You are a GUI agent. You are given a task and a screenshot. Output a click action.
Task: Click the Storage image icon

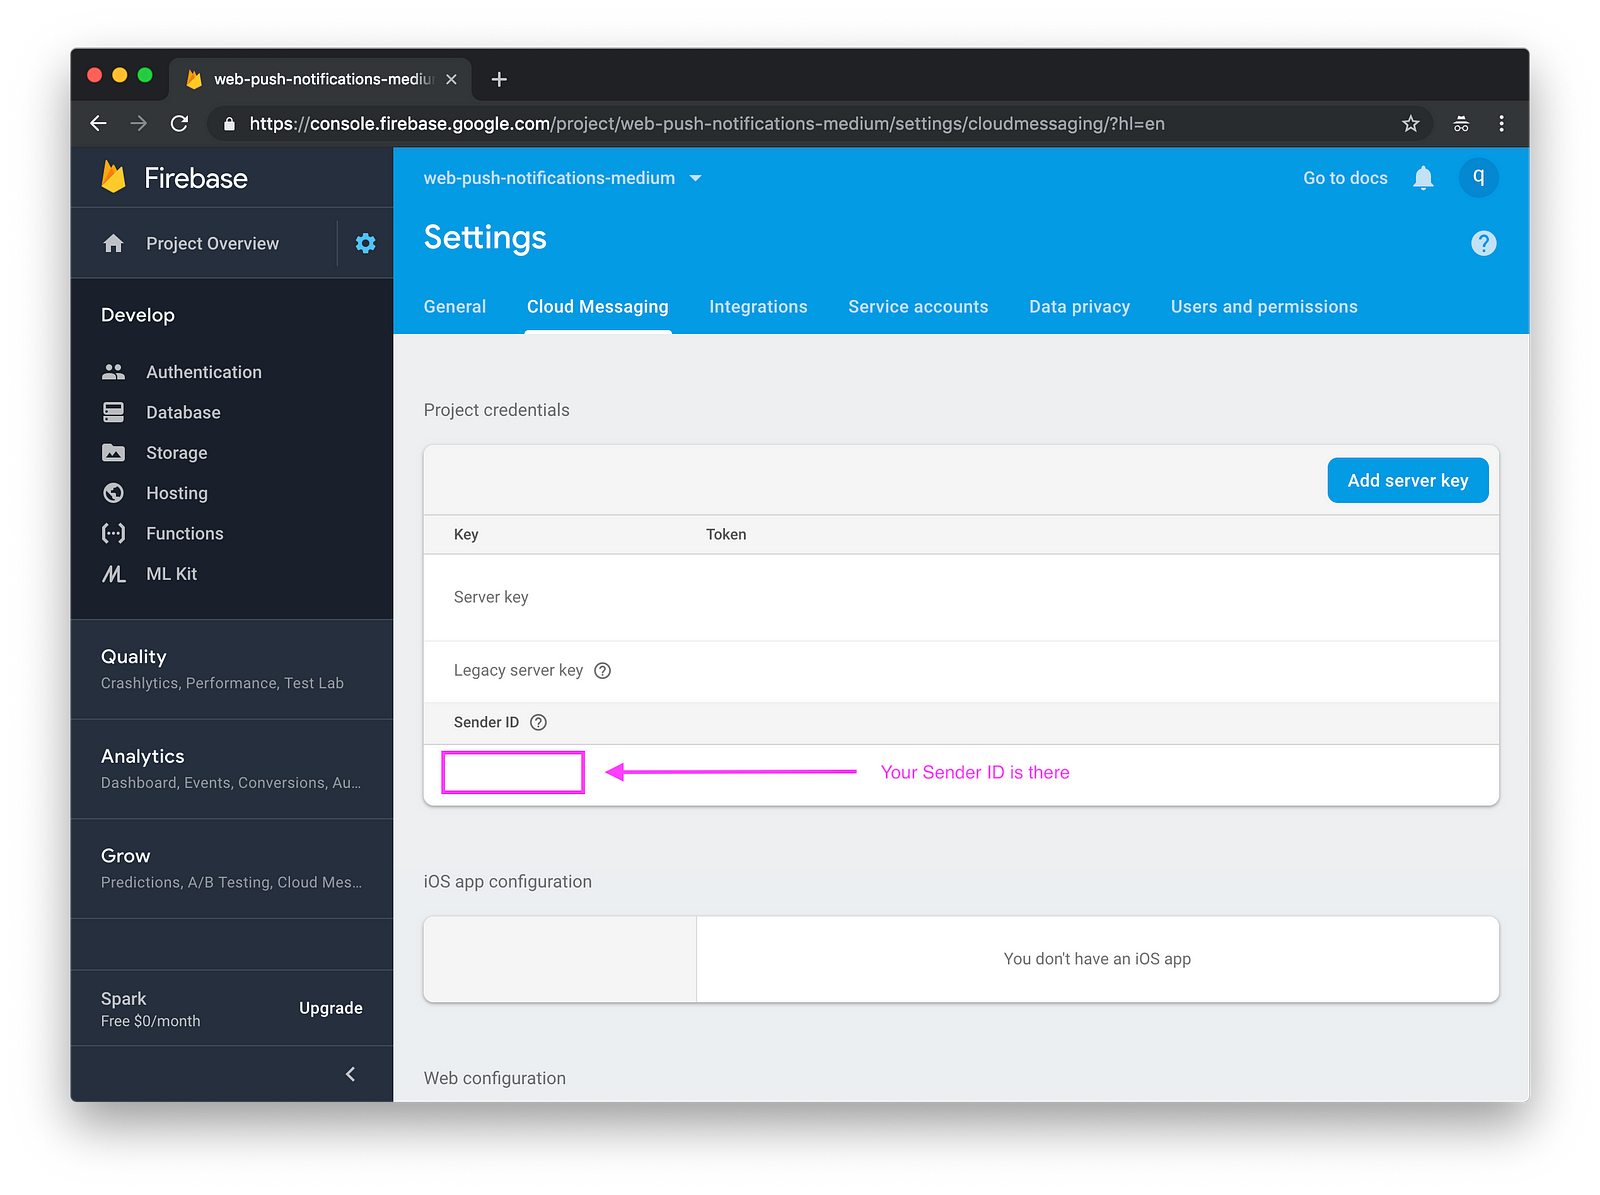tap(114, 453)
